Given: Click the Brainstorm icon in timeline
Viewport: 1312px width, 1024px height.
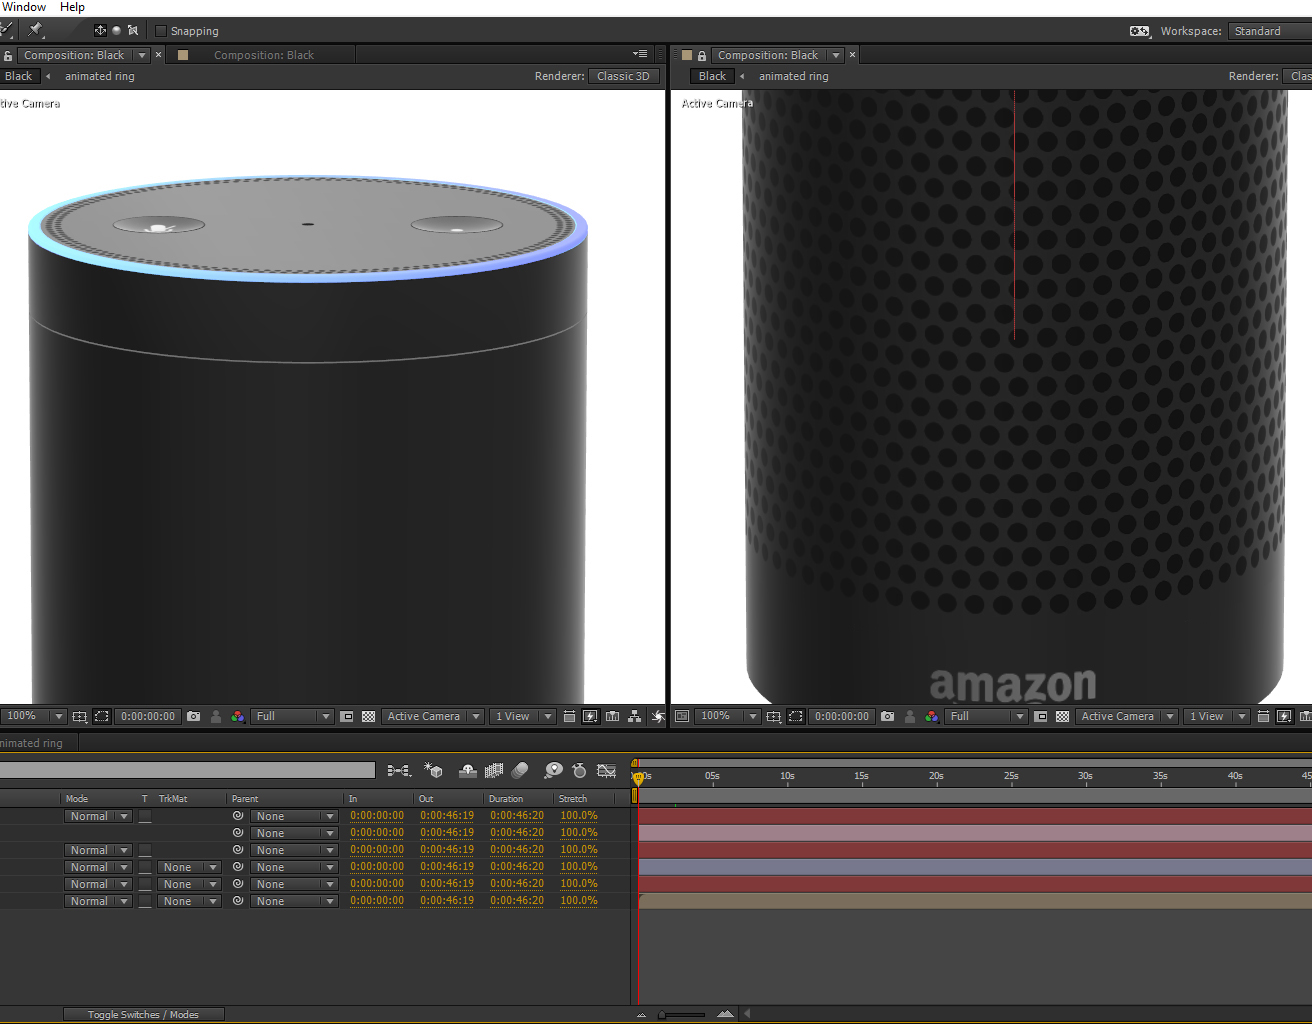Looking at the screenshot, I should tap(553, 770).
